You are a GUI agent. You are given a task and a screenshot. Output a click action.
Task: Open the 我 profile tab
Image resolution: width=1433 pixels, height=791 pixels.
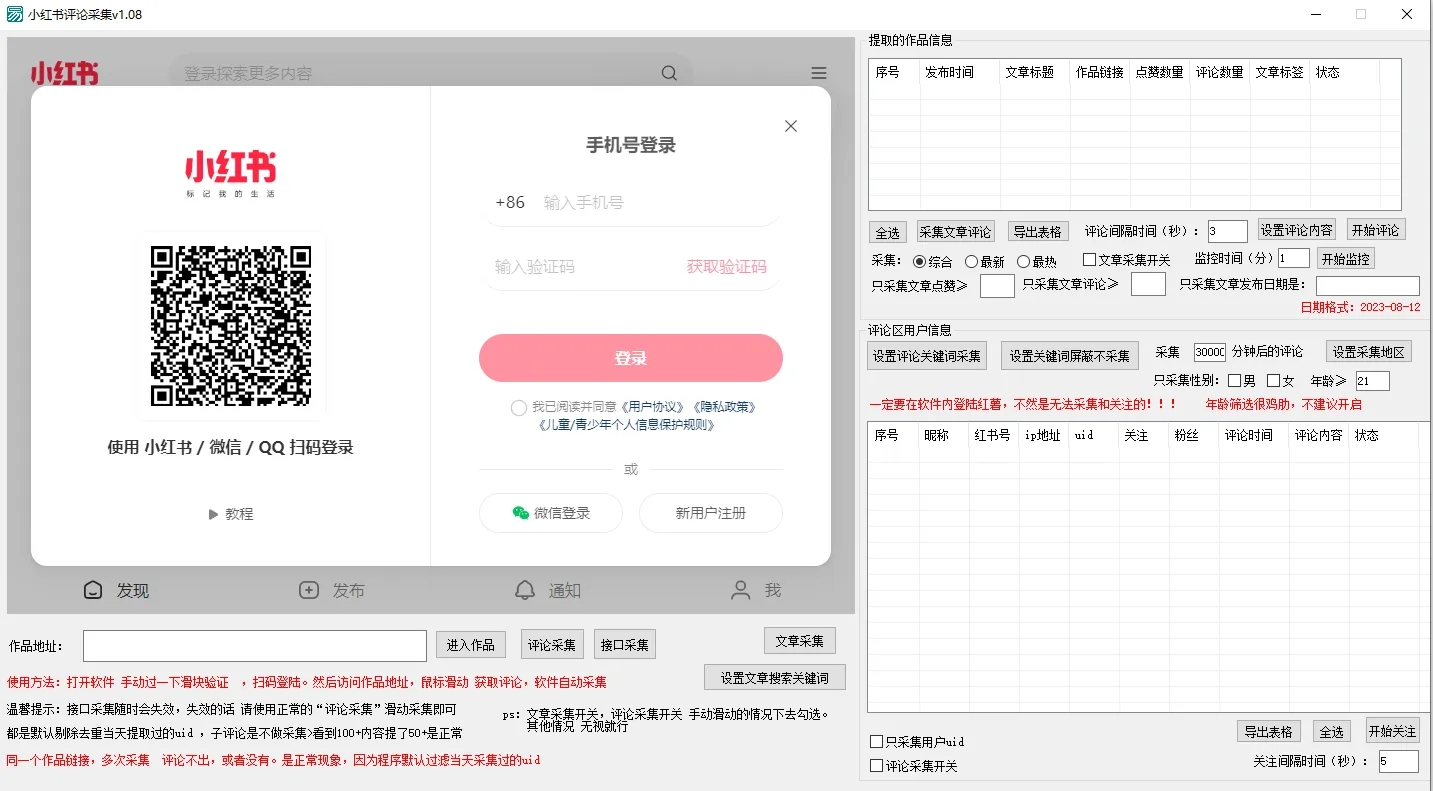[756, 590]
